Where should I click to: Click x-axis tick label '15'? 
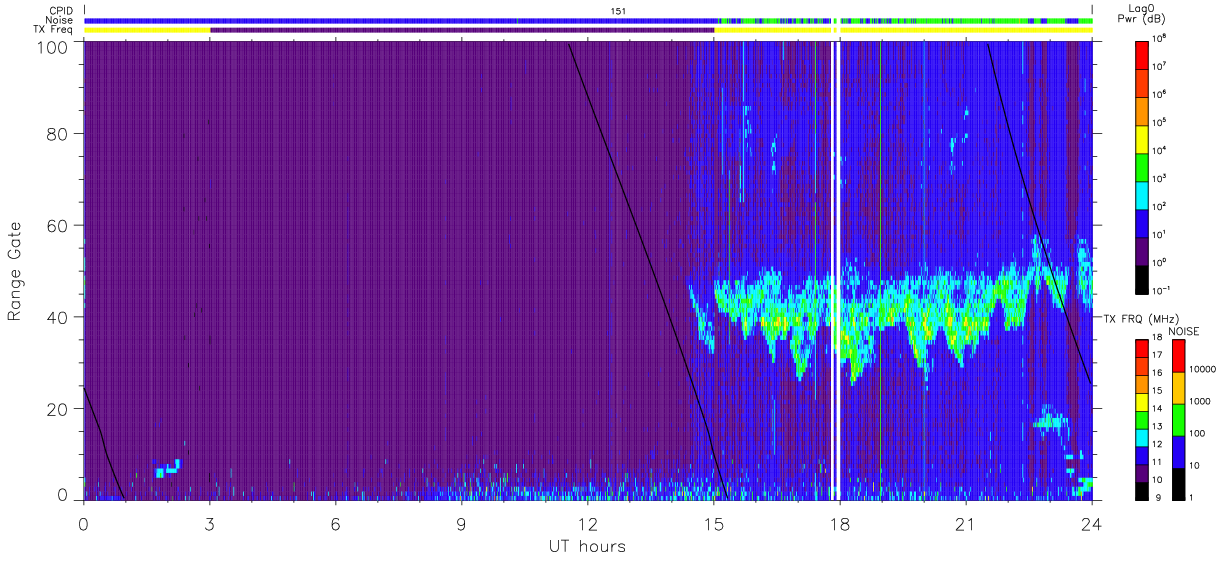click(x=713, y=524)
